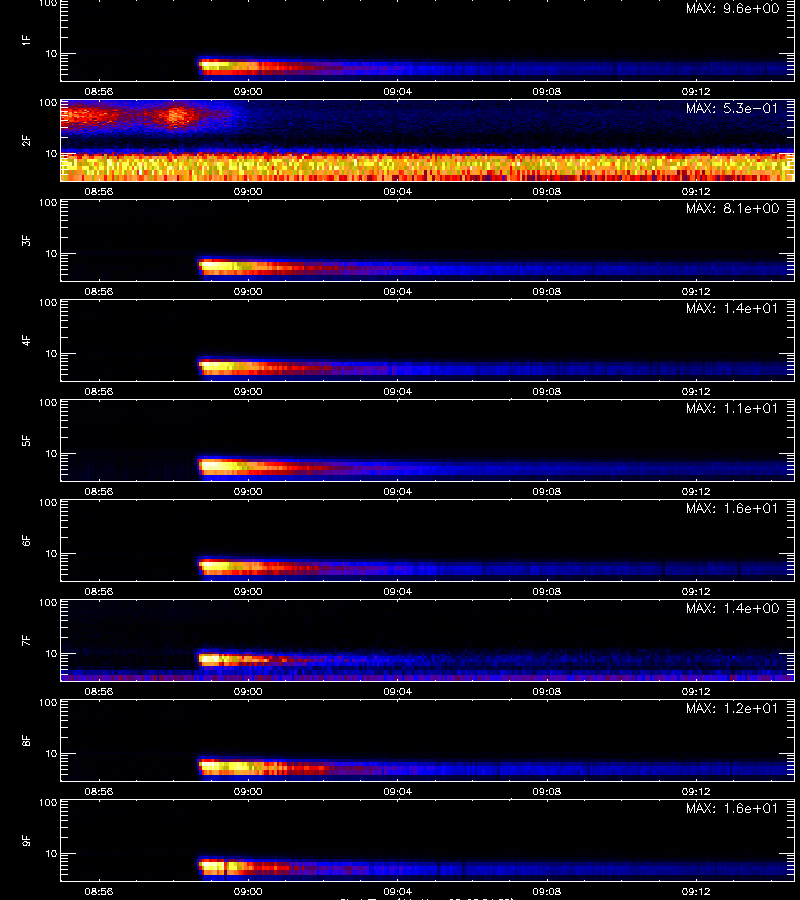
Task: Click the 09:04 tick under panel 7F
Action: click(x=397, y=692)
